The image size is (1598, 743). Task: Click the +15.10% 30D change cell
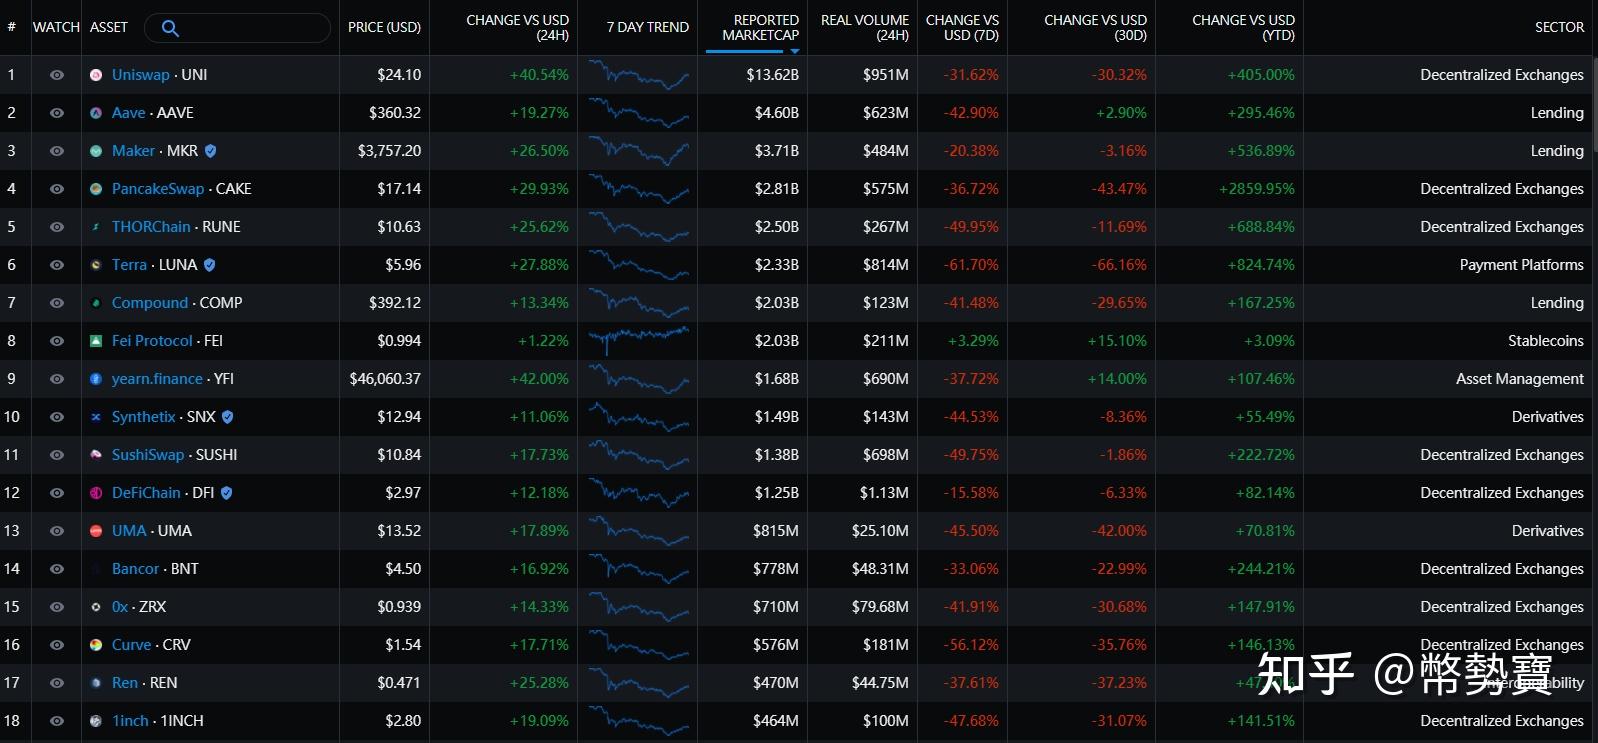click(1117, 341)
